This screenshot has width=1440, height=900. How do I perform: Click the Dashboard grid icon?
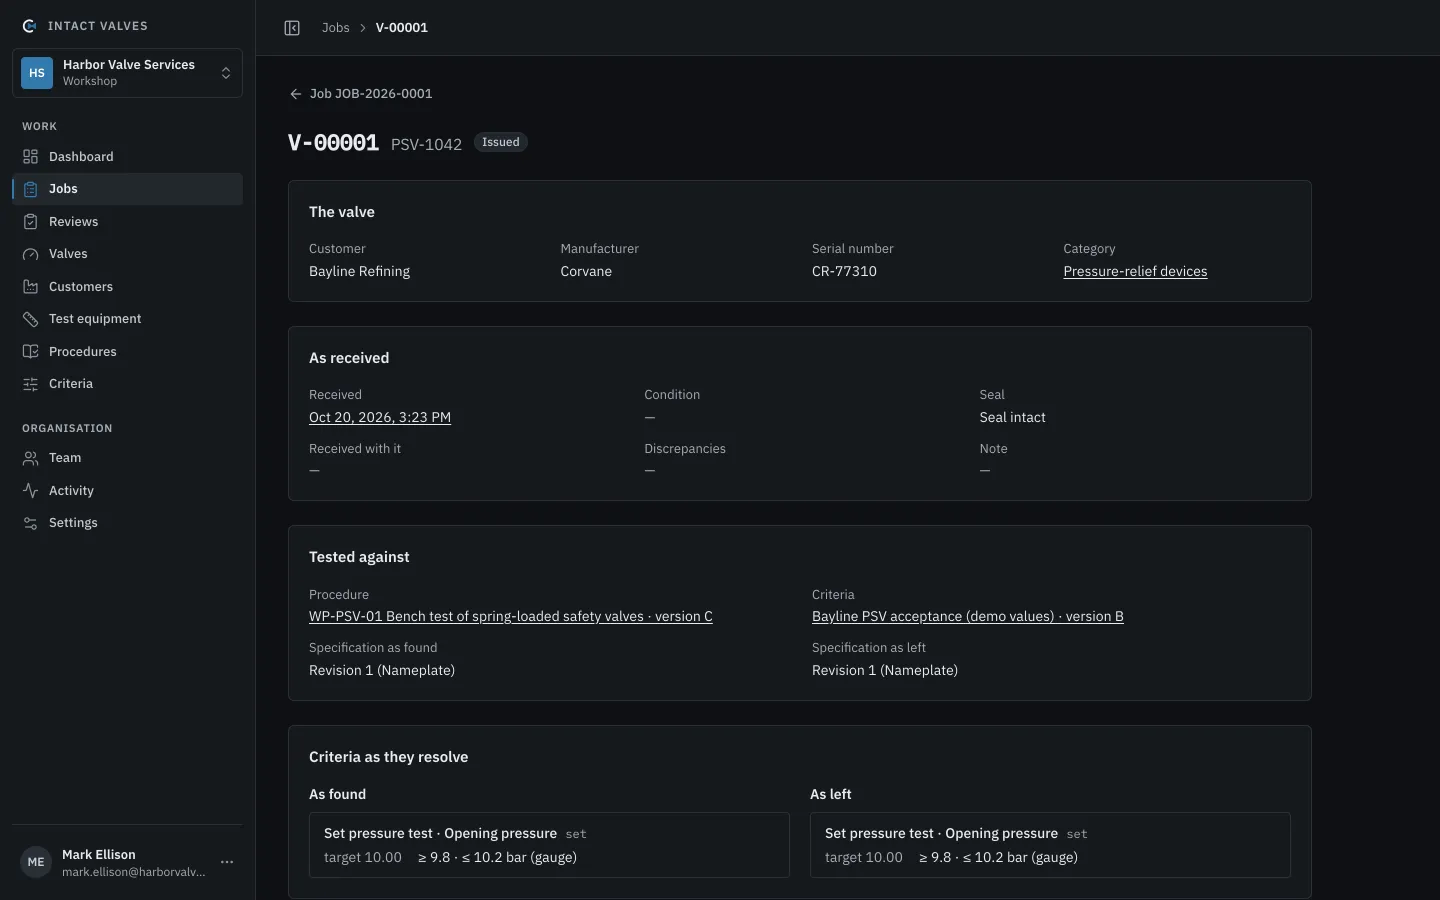click(31, 157)
